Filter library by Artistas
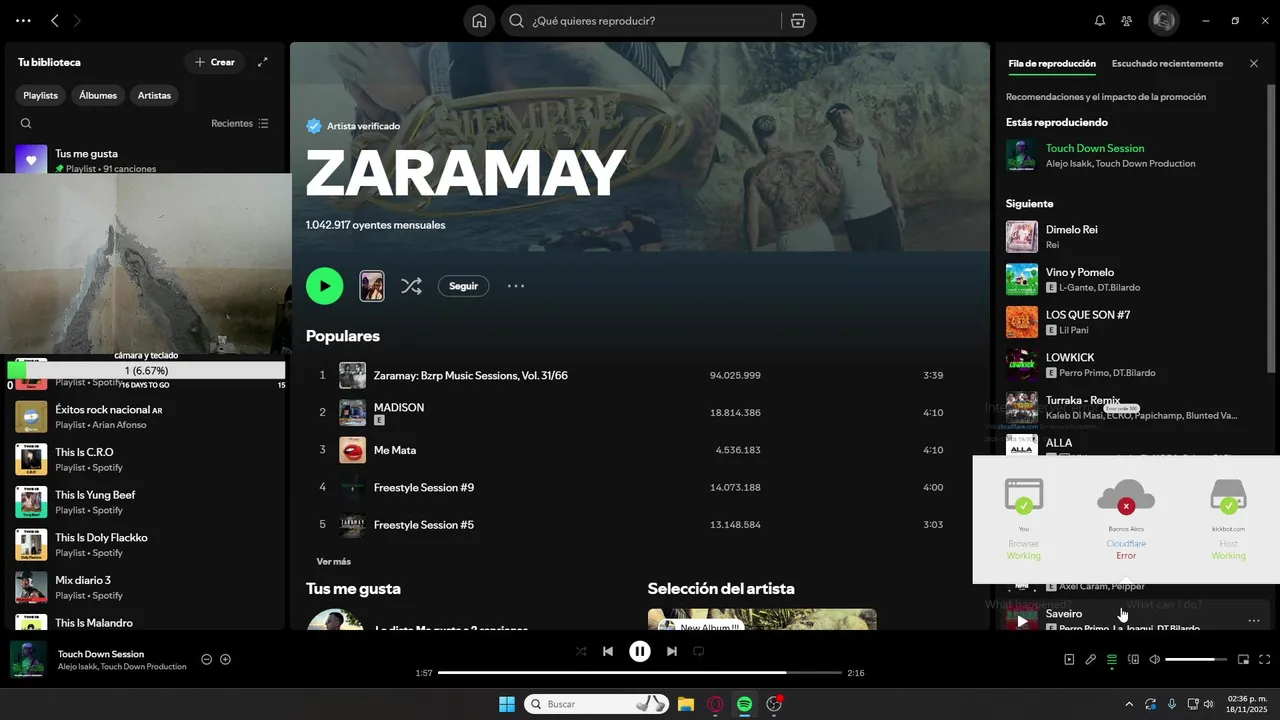Image resolution: width=1280 pixels, height=720 pixels. pos(155,96)
